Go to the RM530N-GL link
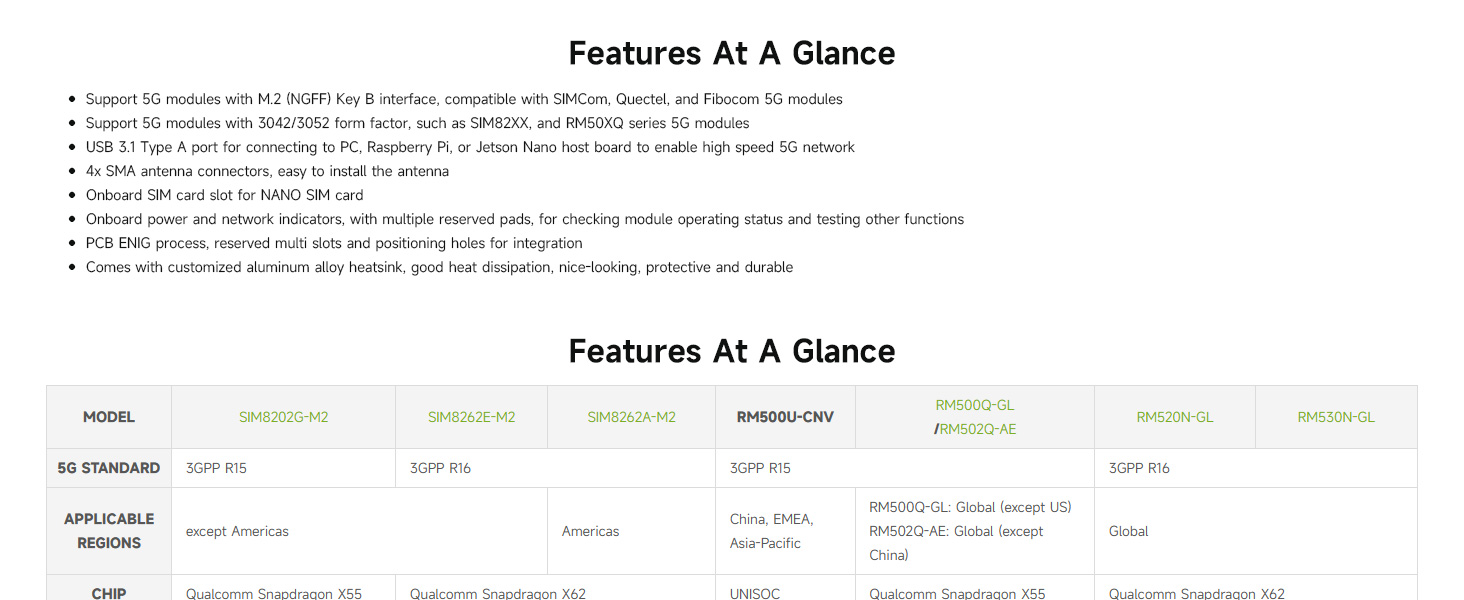This screenshot has height=600, width=1464. pos(1335,417)
